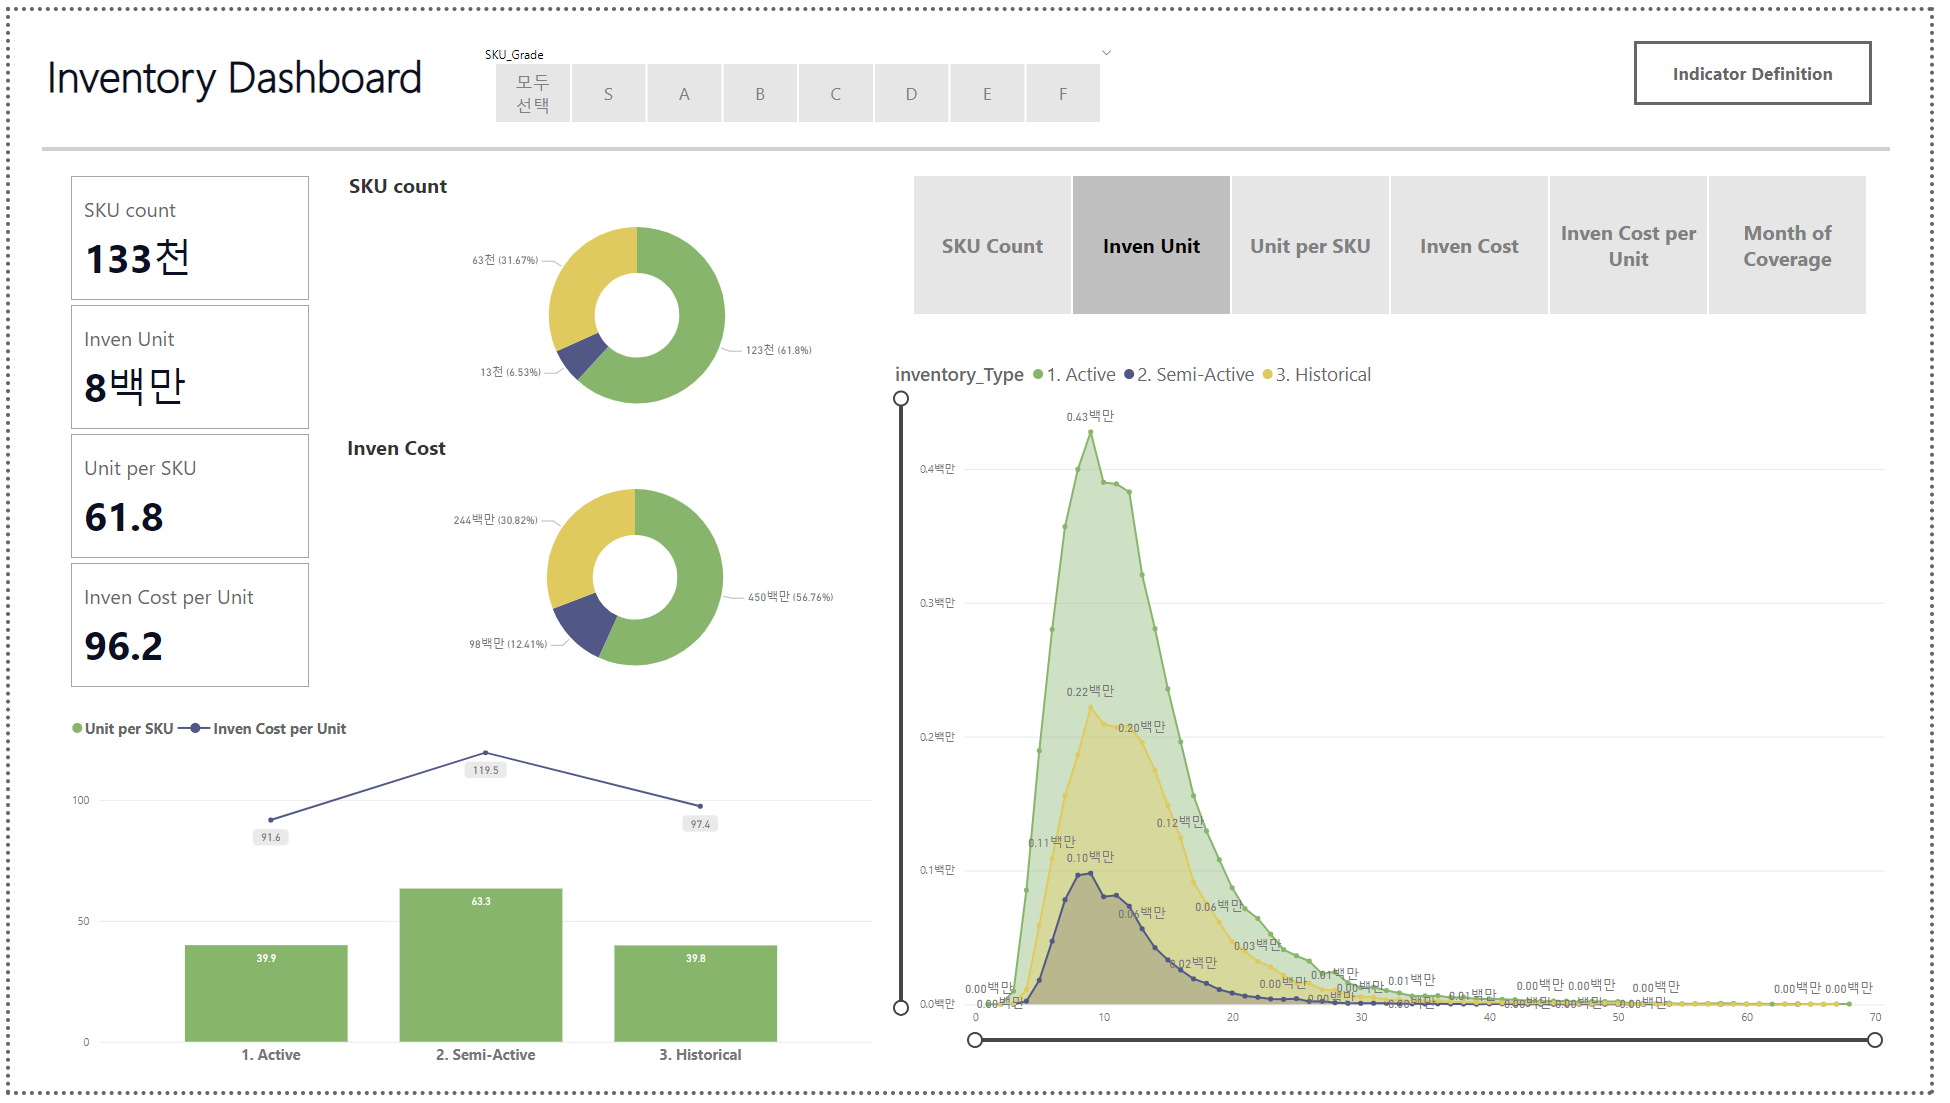Select the 모두 선택 grade tile
The height and width of the screenshot is (1103, 1950).
(533, 94)
